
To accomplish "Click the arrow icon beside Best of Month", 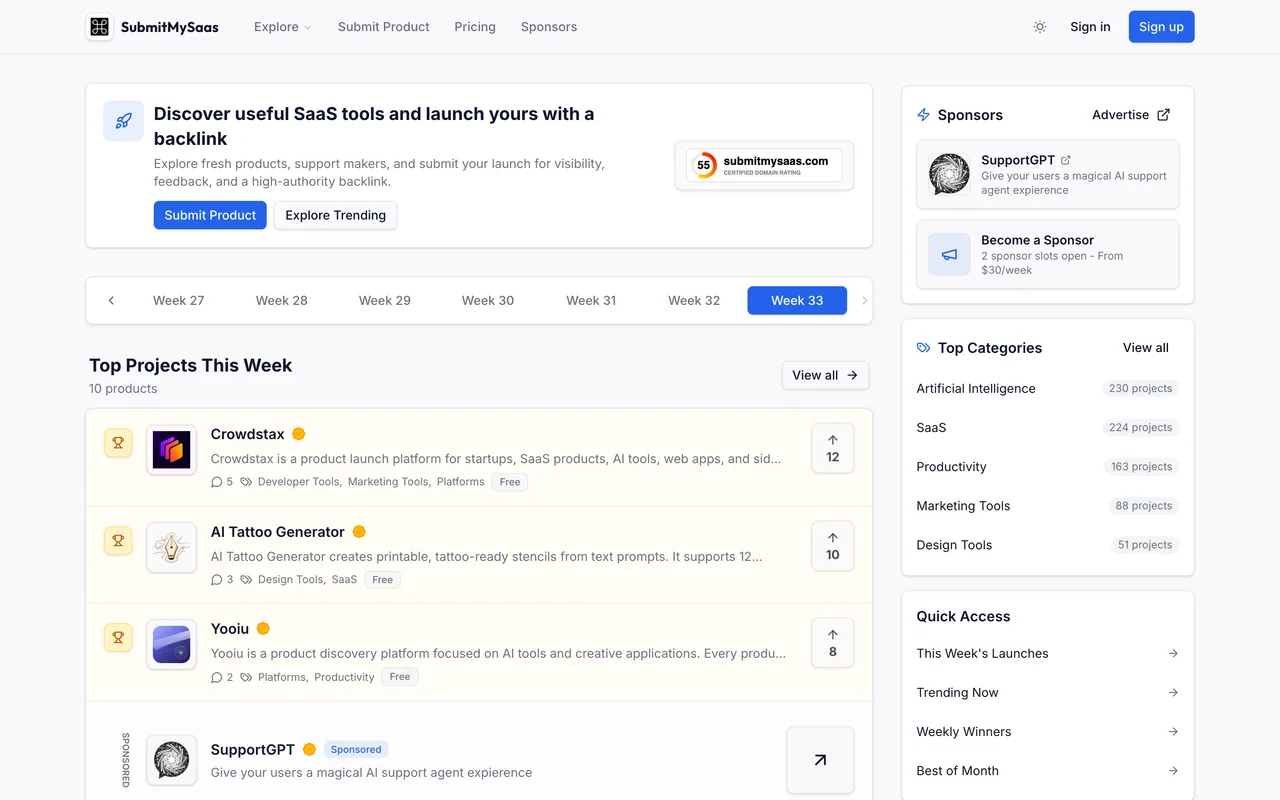I will 1173,771.
